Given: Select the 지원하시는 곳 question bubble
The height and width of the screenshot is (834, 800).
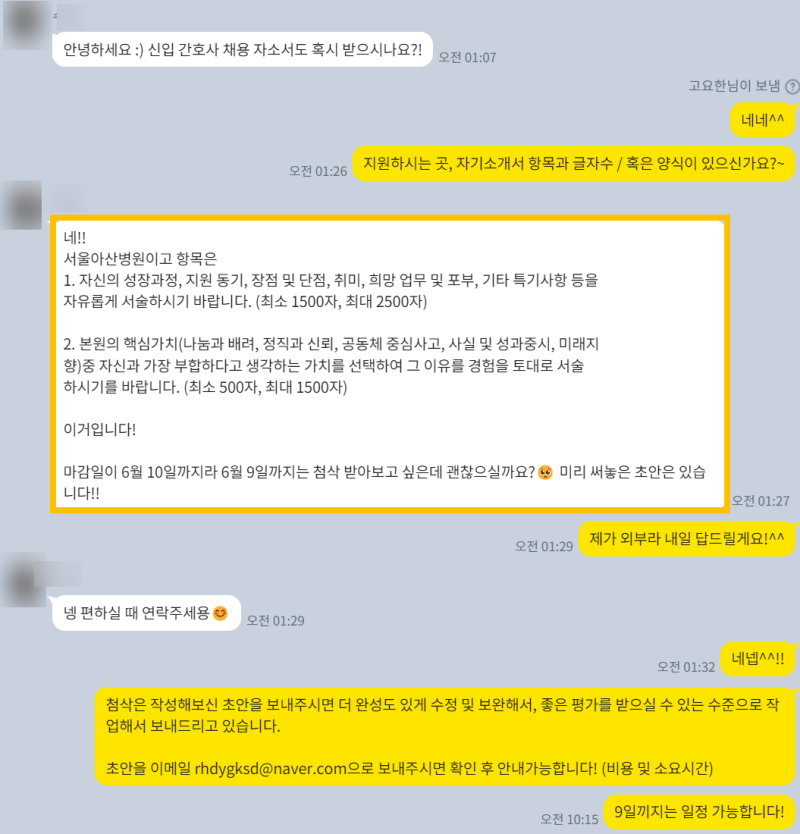Looking at the screenshot, I should pyautogui.click(x=574, y=163).
